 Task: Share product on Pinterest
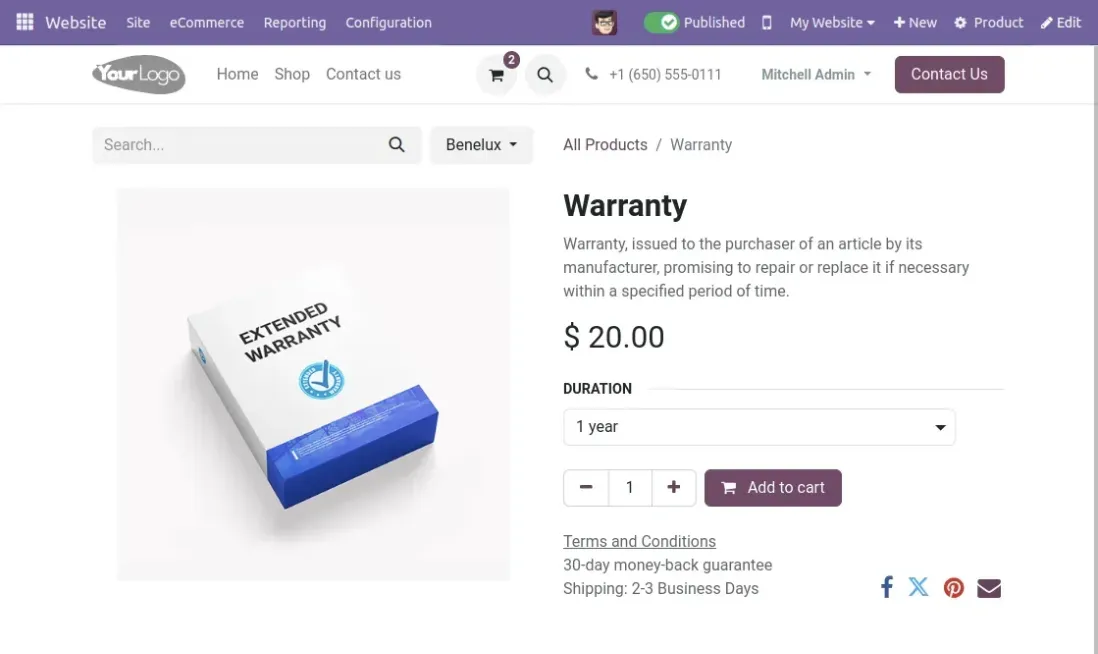pyautogui.click(x=954, y=588)
